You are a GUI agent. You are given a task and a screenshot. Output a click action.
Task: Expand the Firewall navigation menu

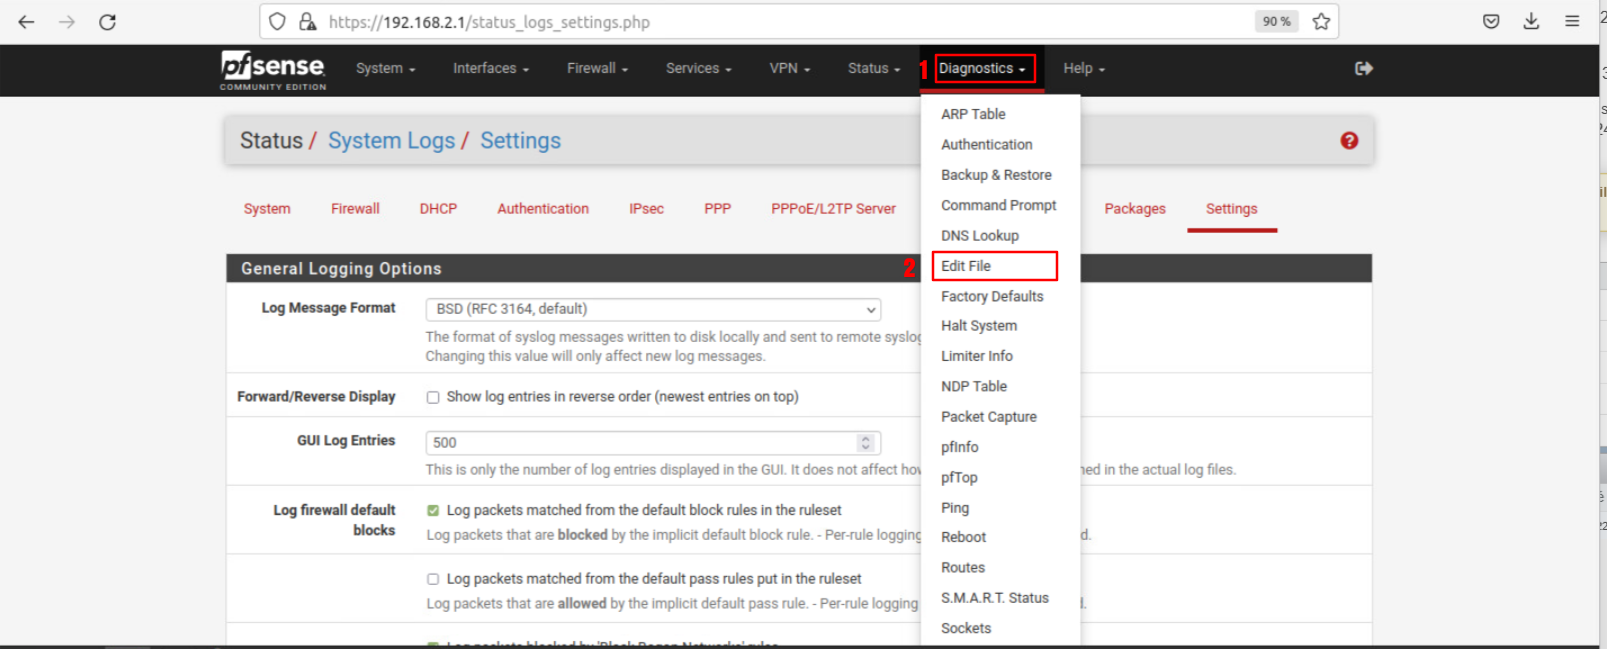click(597, 68)
